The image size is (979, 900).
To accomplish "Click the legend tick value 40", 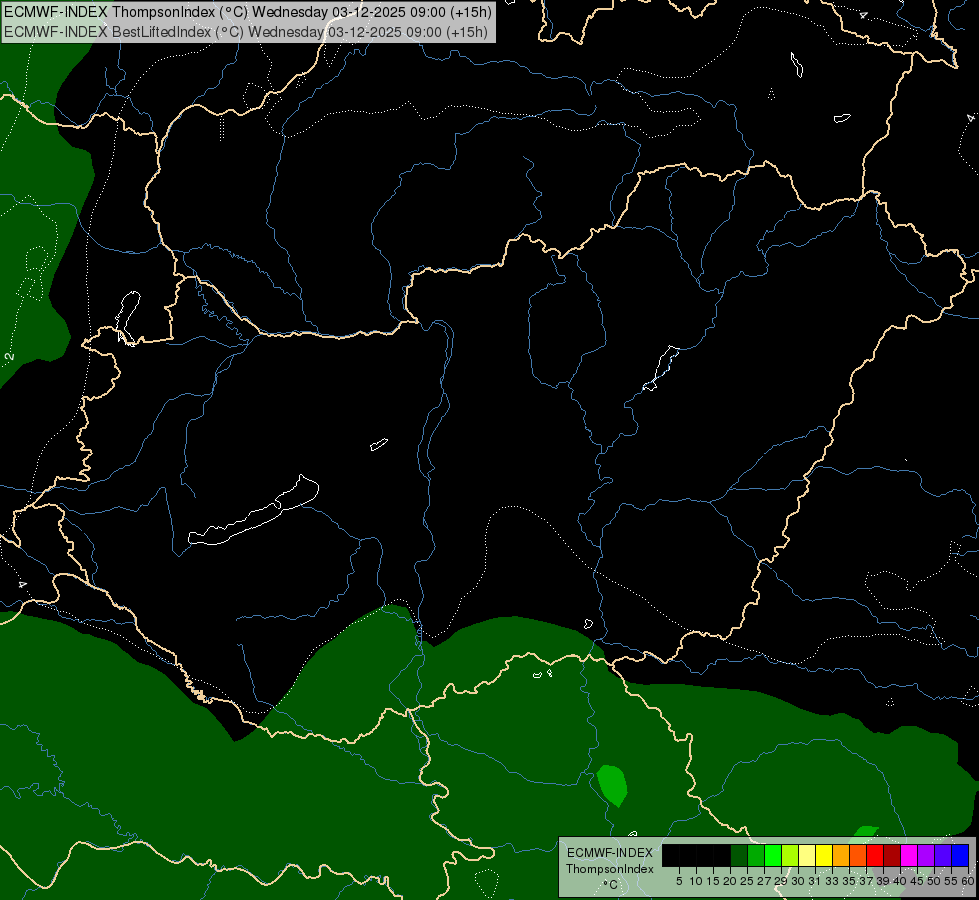I will (x=900, y=881).
